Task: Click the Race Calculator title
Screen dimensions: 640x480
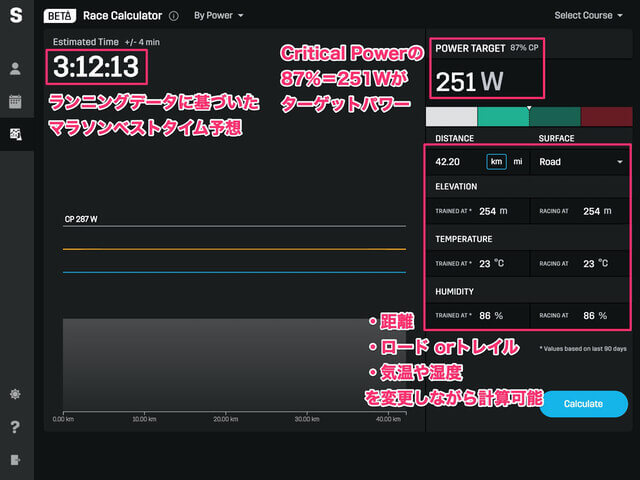Action: tap(122, 16)
